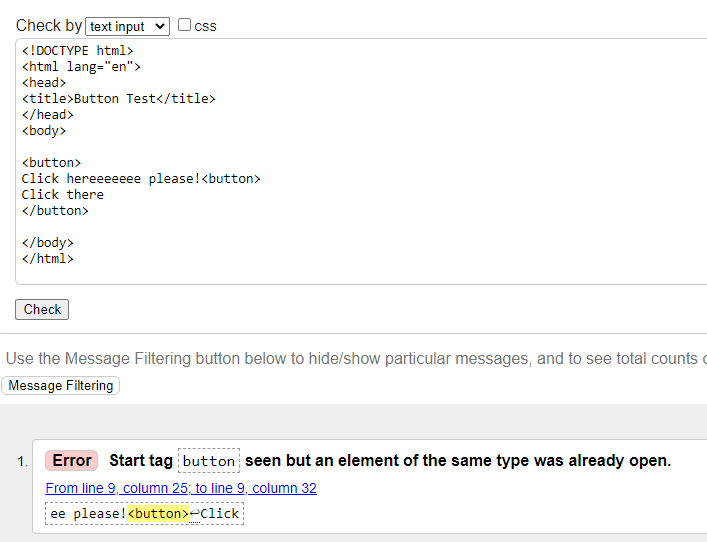This screenshot has height=542, width=707.
Task: Click the empty area below </html> in textarea
Action: coord(361,274)
